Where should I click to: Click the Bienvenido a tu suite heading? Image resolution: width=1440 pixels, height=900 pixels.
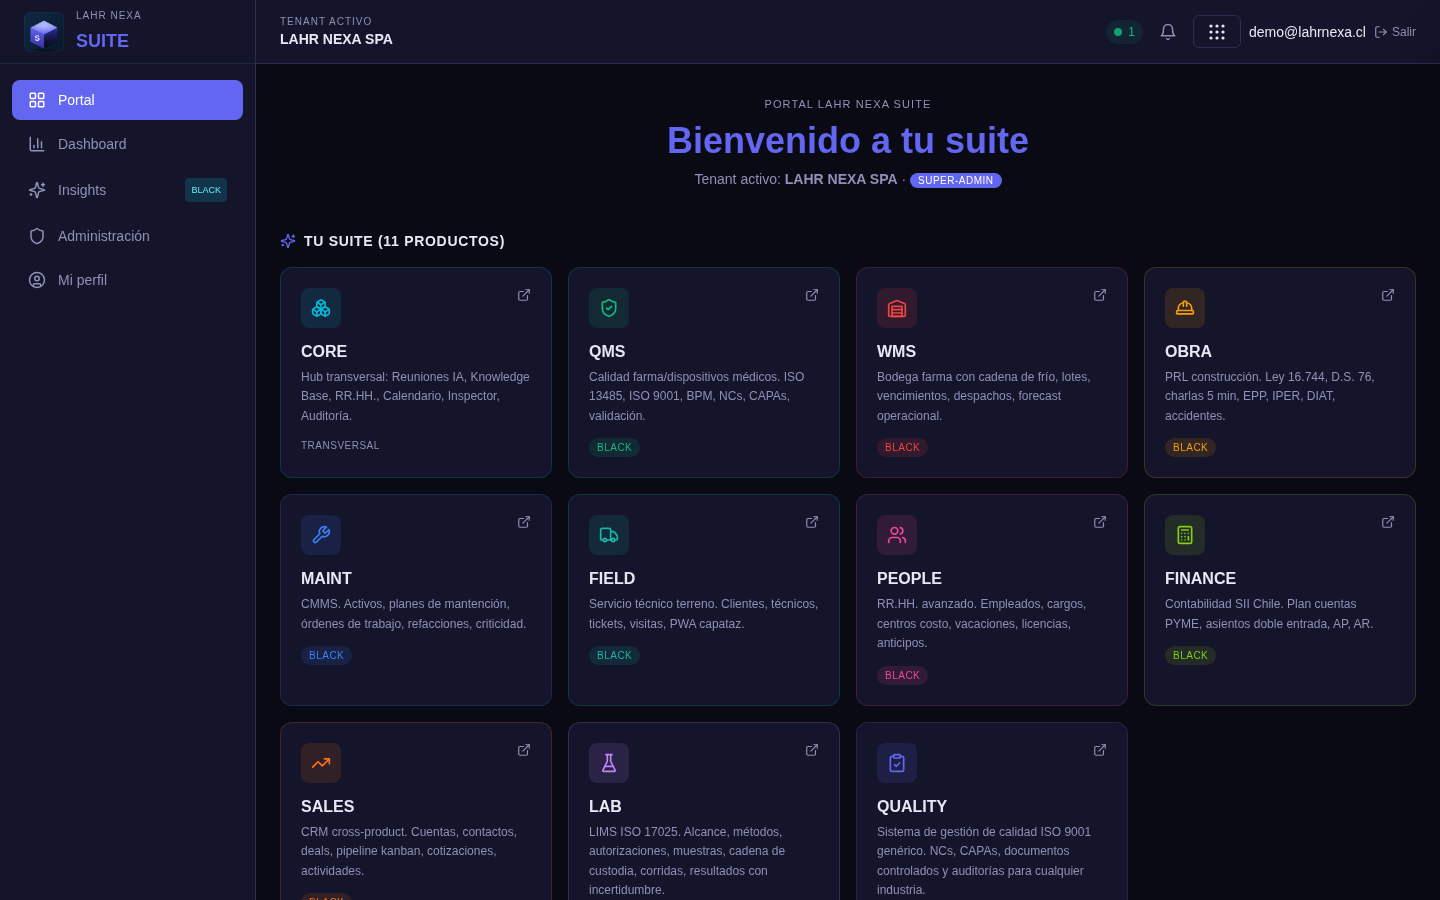point(848,141)
